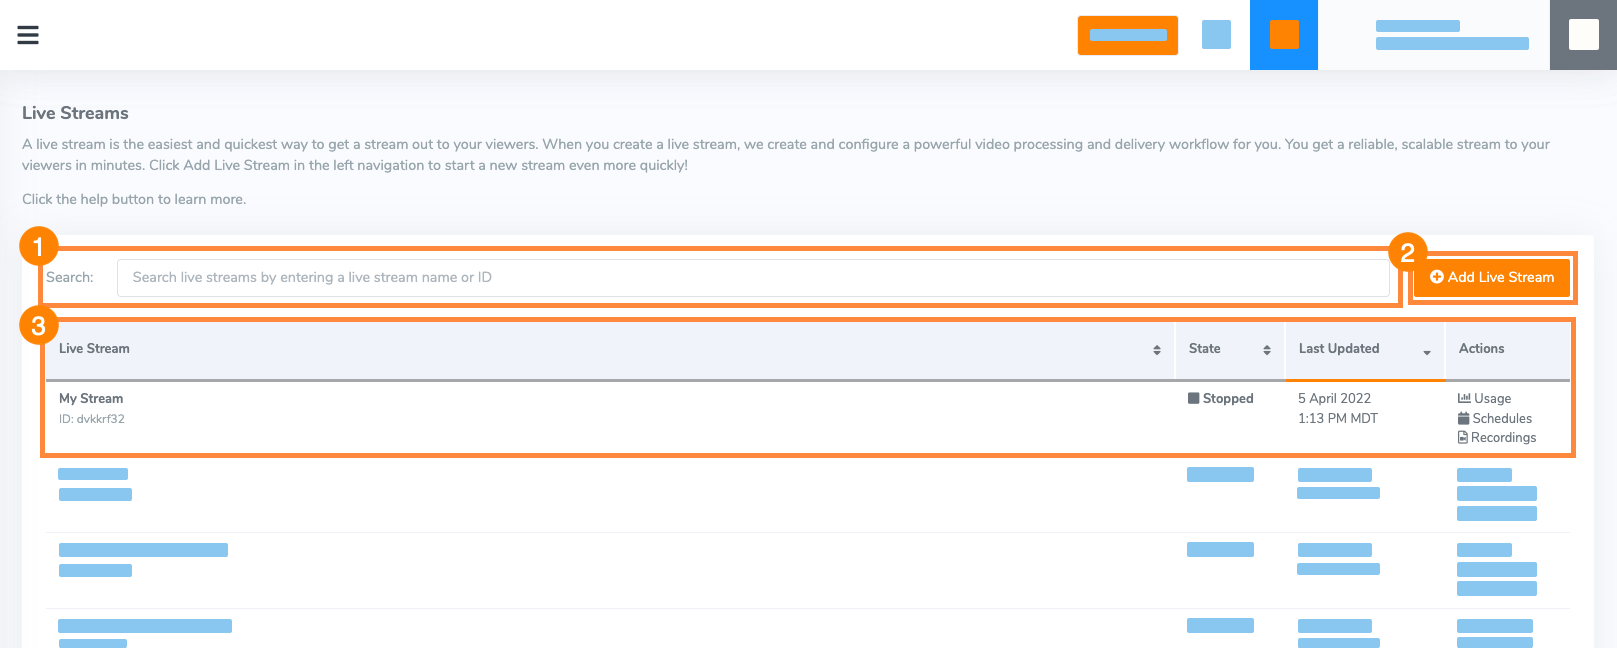Toggle Last Updated sort direction arrow
Viewport: 1617px width, 648px height.
tap(1427, 352)
